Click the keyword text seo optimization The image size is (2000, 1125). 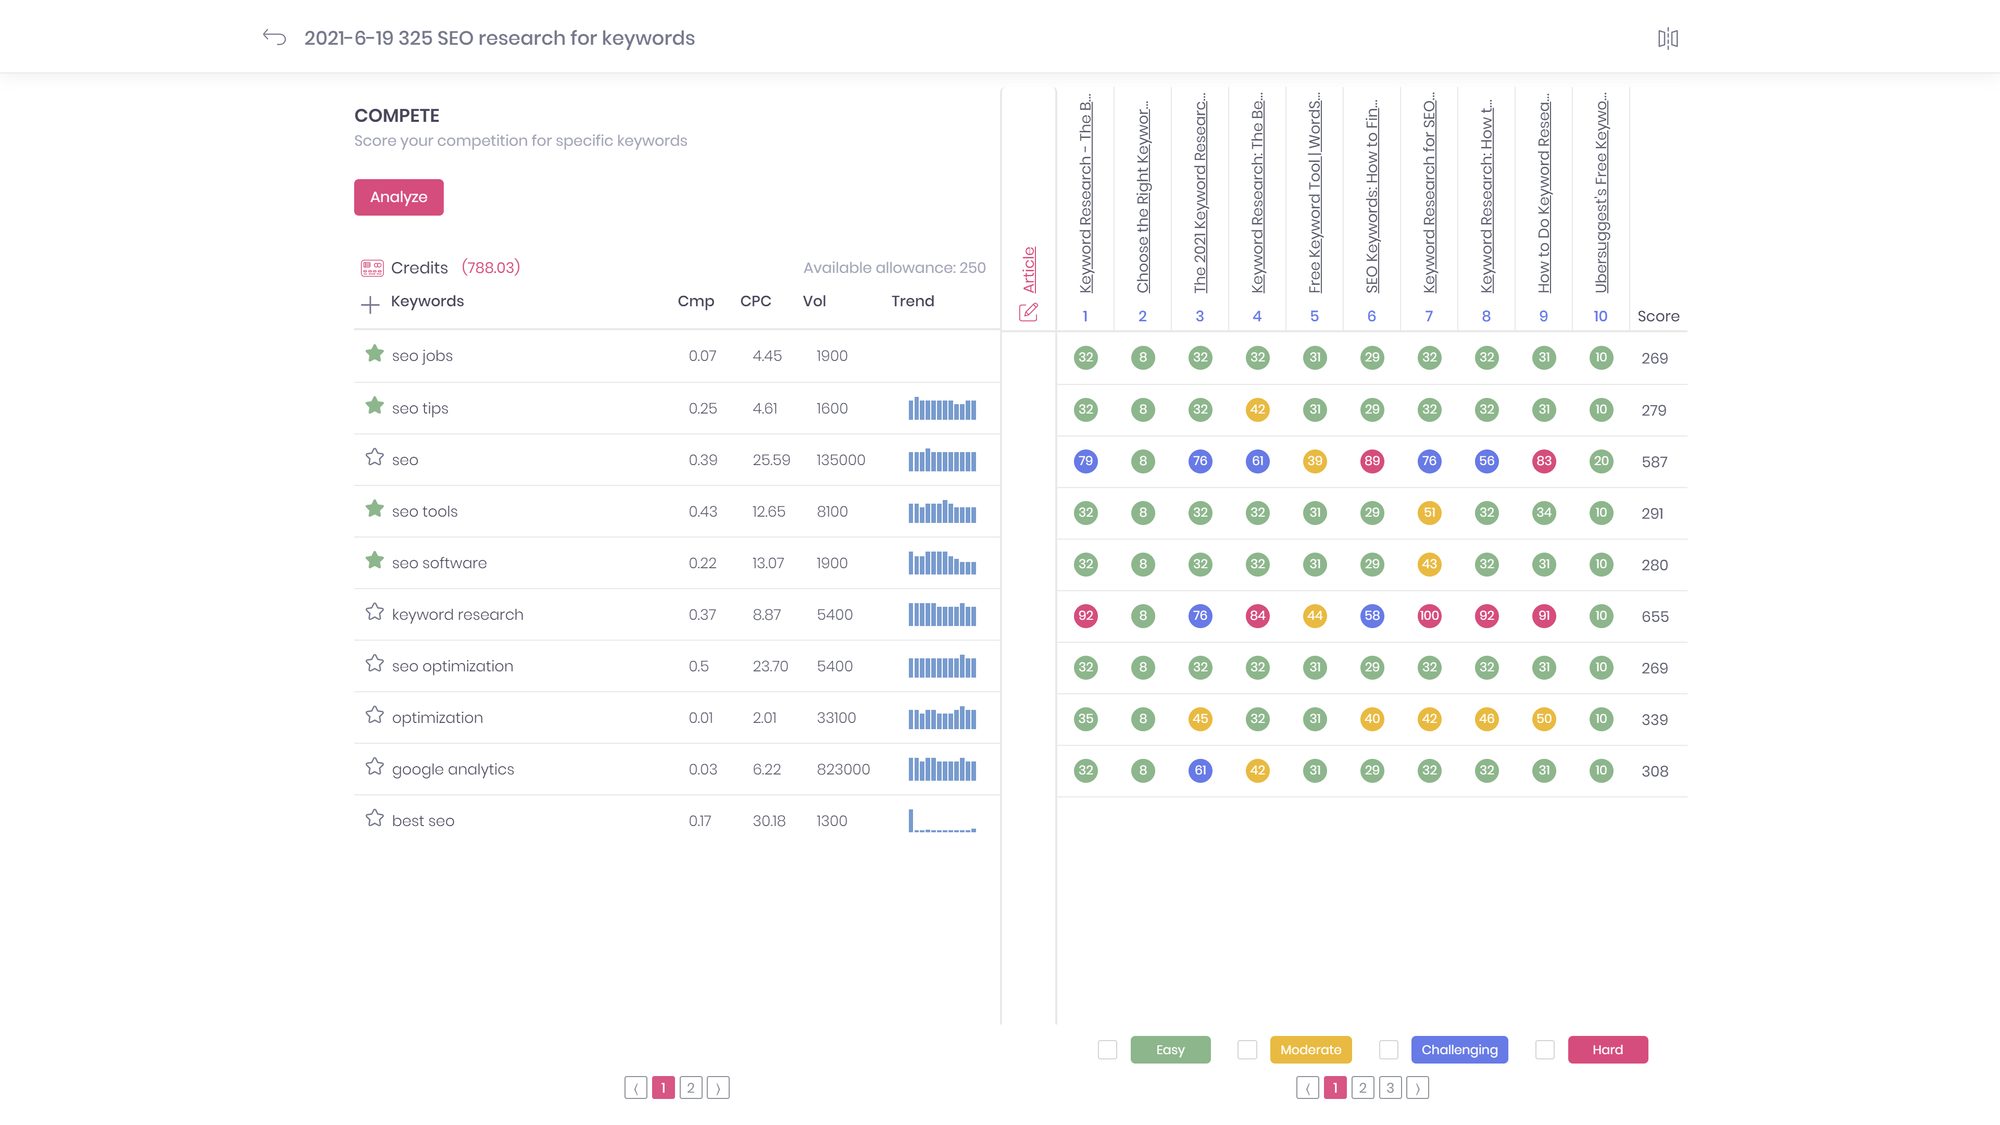coord(453,666)
